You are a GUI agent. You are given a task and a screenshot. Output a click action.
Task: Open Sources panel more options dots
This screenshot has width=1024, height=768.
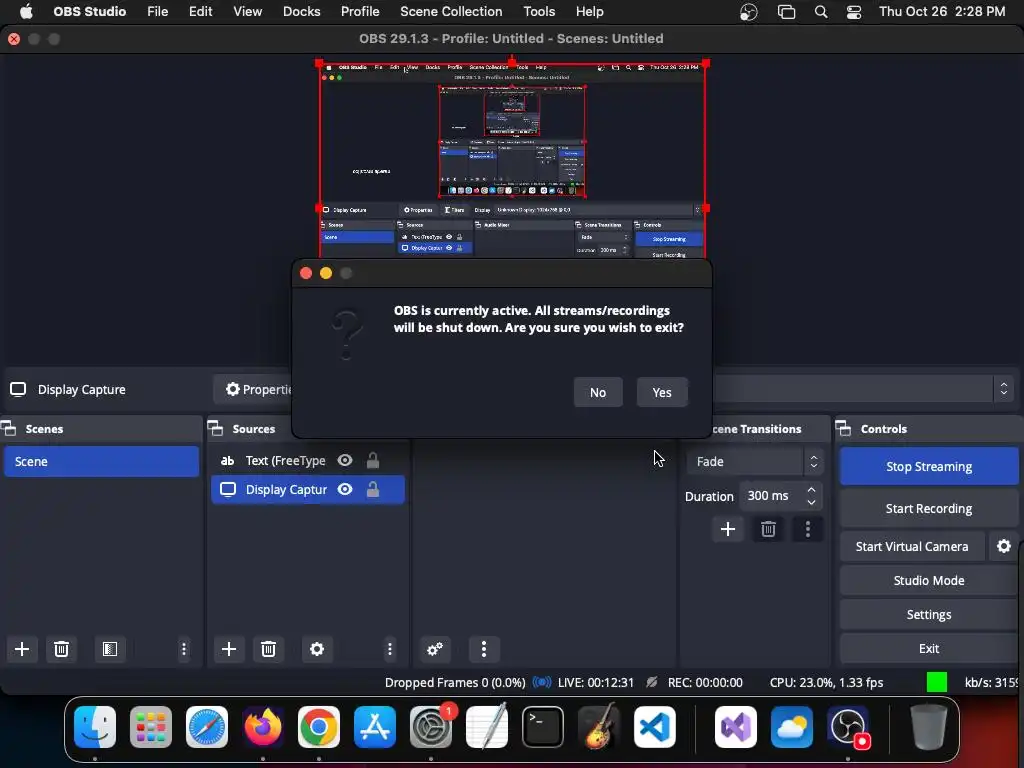click(x=390, y=649)
